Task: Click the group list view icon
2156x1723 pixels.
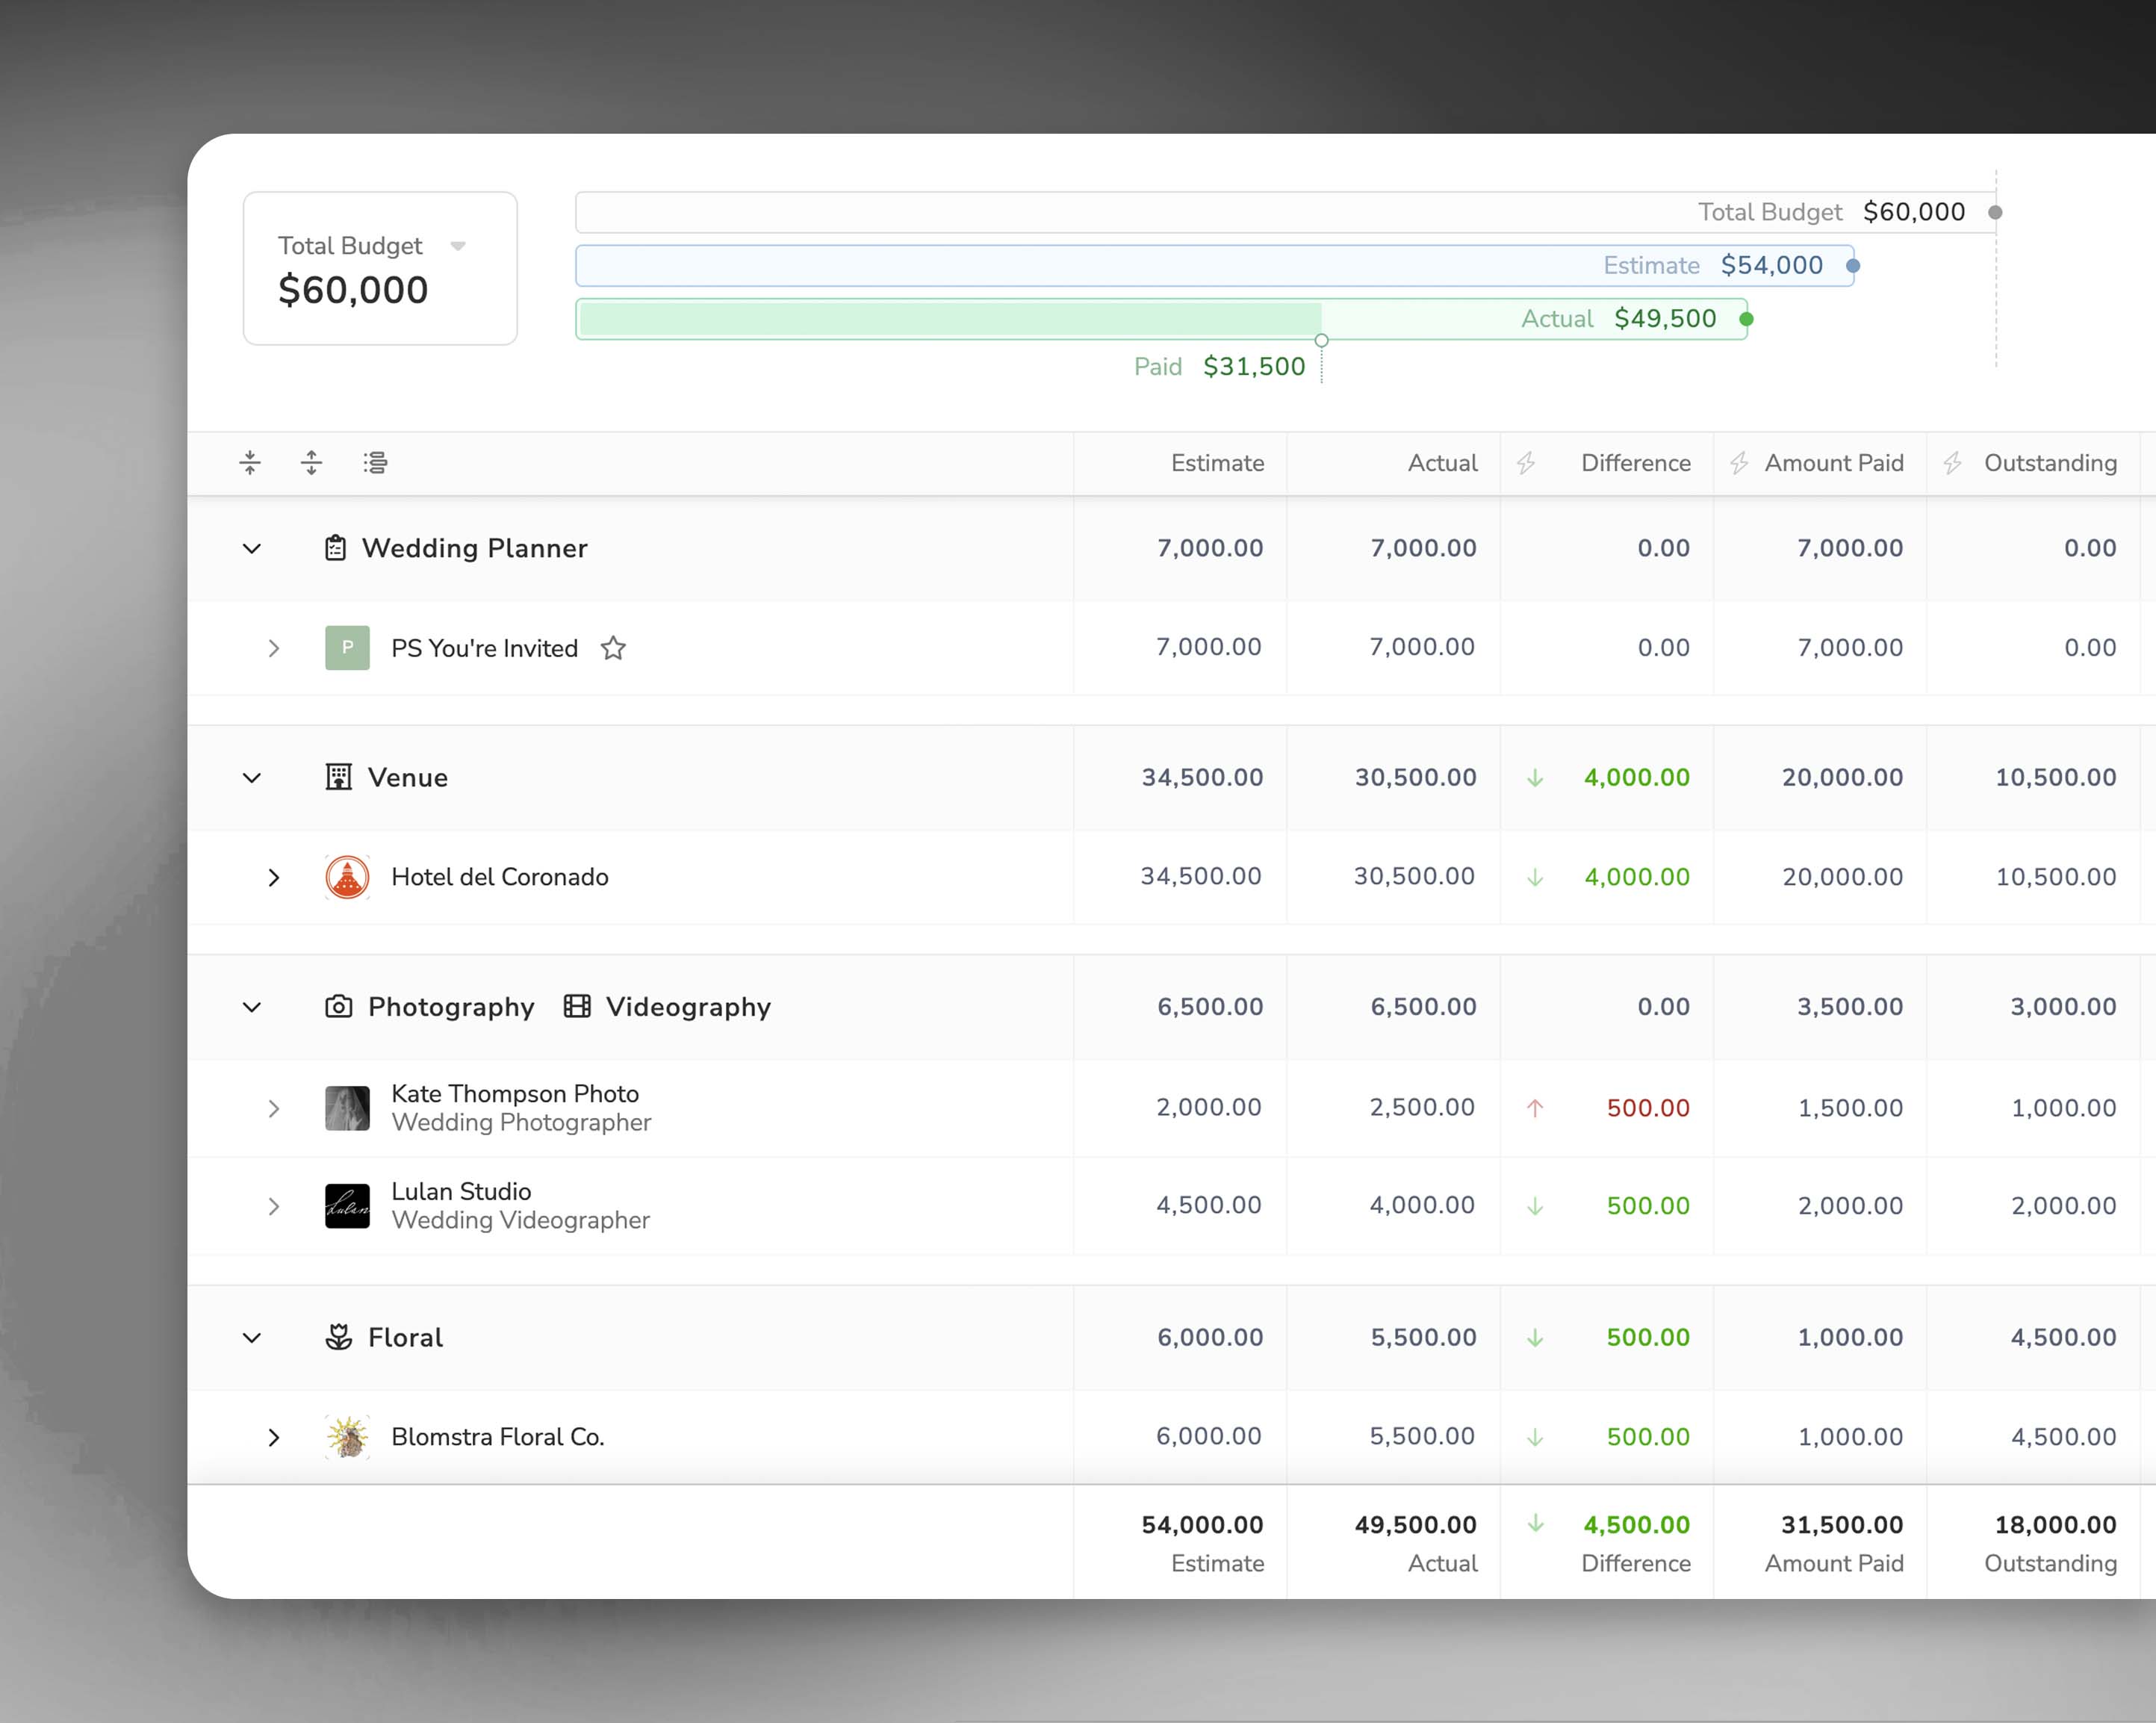Action: pyautogui.click(x=375, y=462)
